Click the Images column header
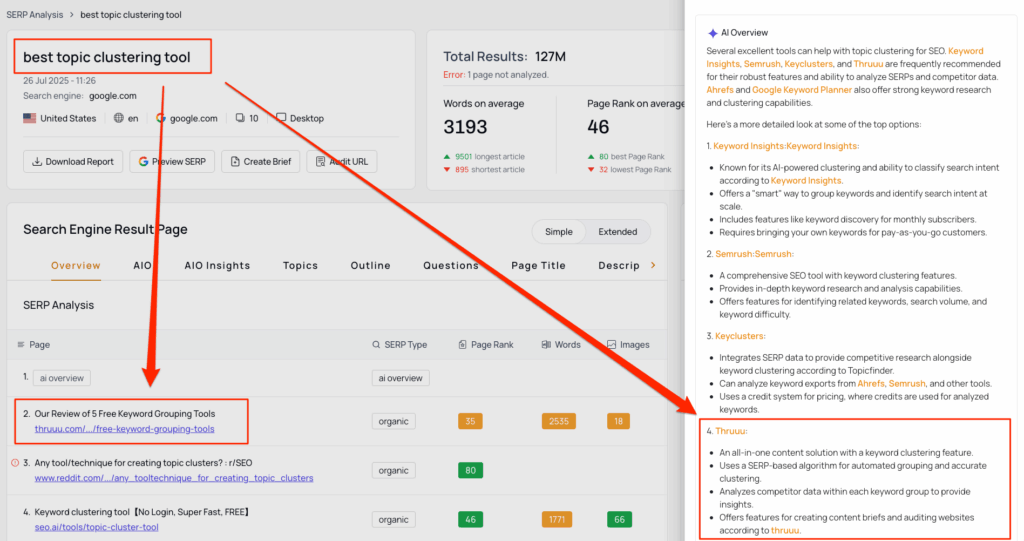Screen dimensions: 1024x541 click(x=628, y=344)
